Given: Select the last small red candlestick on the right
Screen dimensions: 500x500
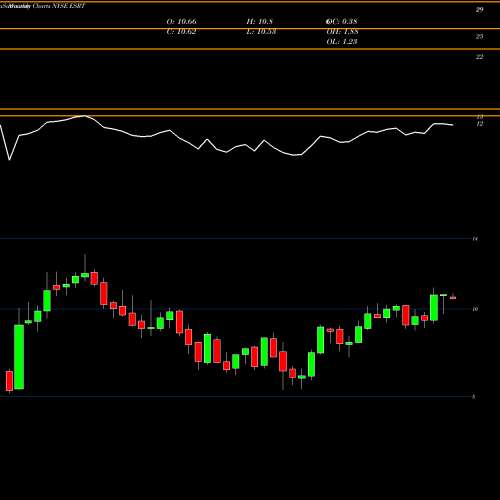Looking at the screenshot, I should 453,297.
